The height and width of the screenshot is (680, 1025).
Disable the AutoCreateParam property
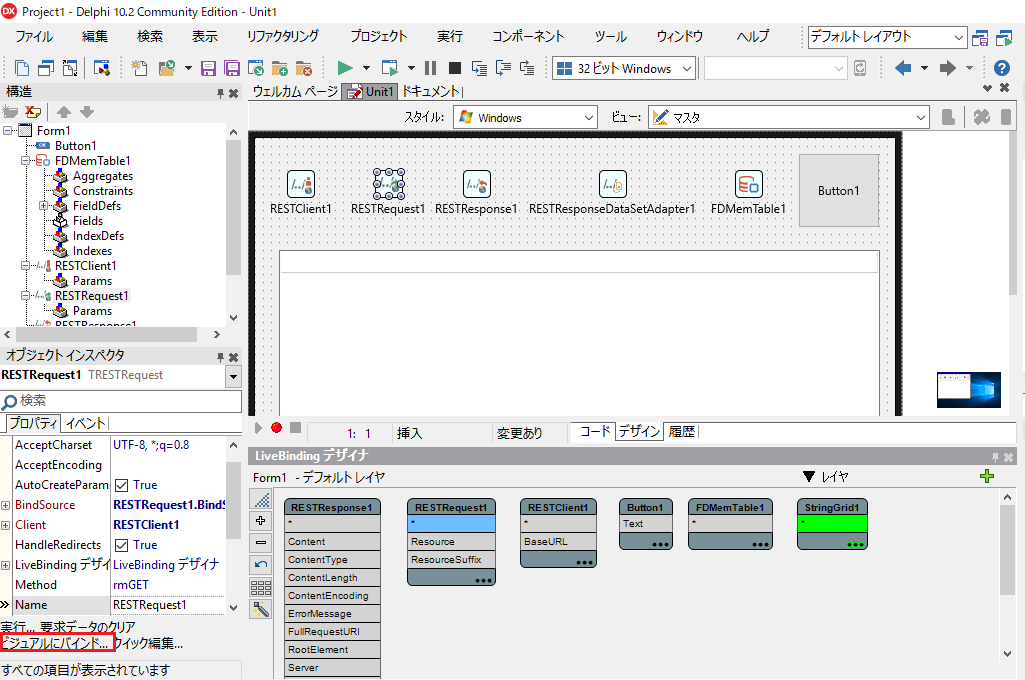click(121, 484)
